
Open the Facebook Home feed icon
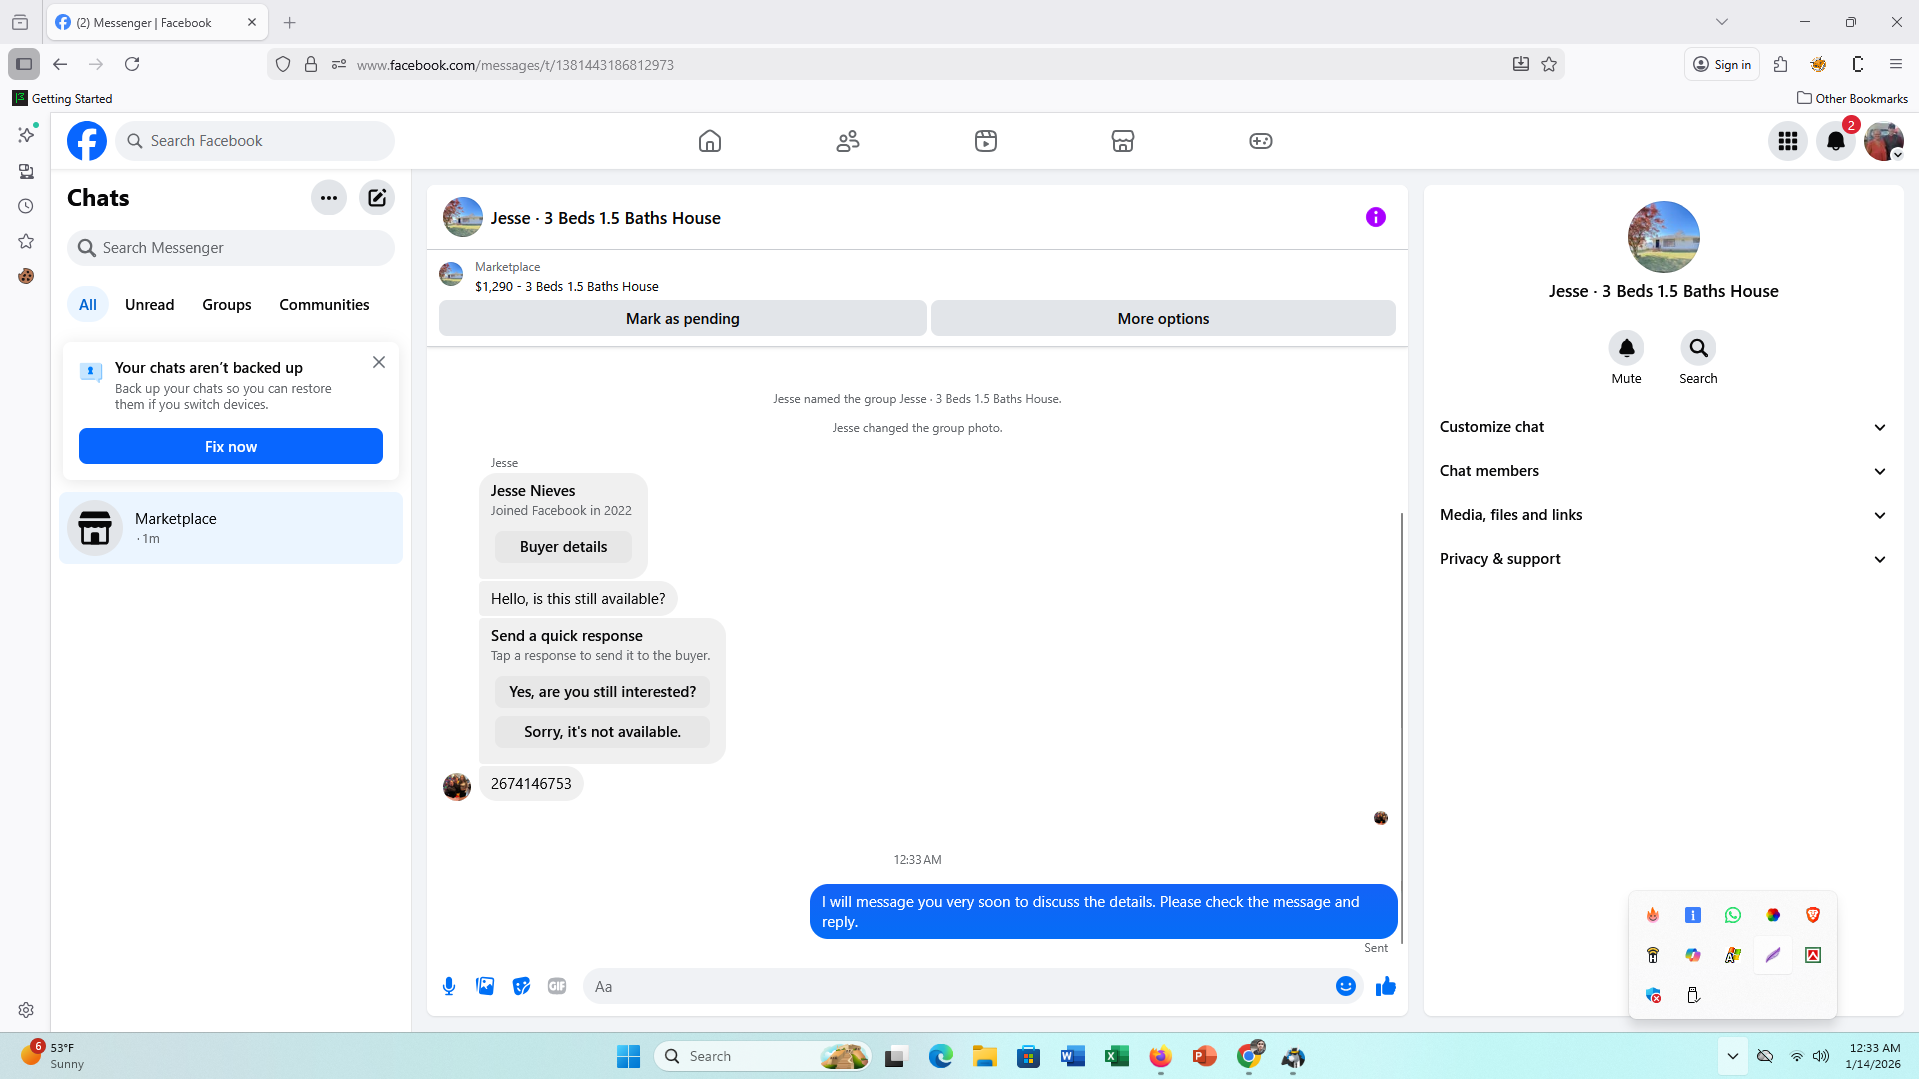[709, 141]
